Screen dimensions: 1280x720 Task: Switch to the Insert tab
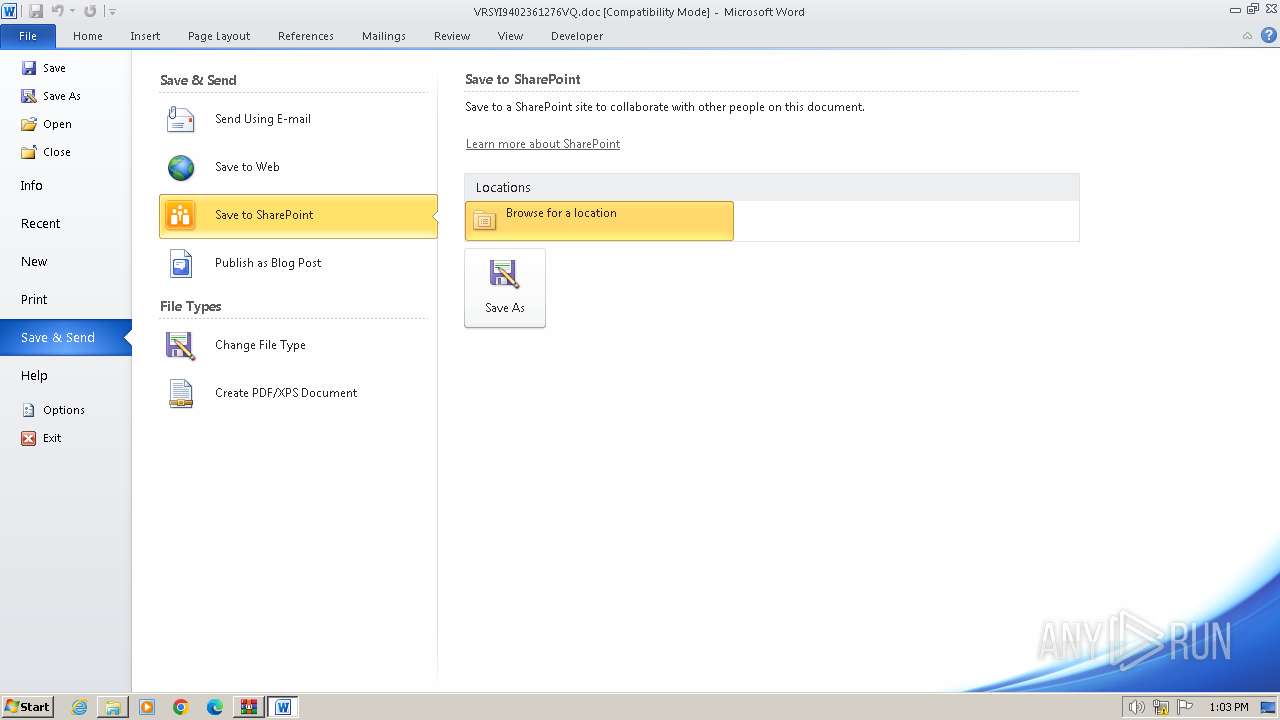pyautogui.click(x=145, y=36)
